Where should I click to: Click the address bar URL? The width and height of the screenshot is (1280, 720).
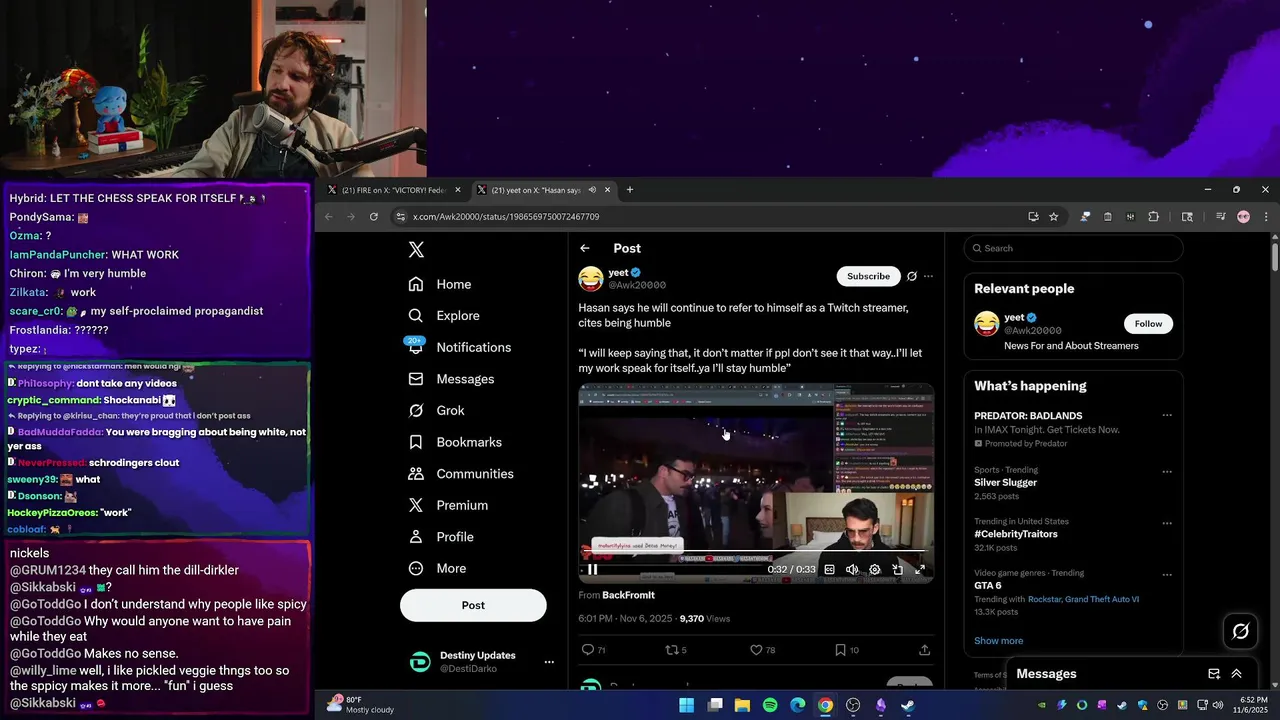506,217
